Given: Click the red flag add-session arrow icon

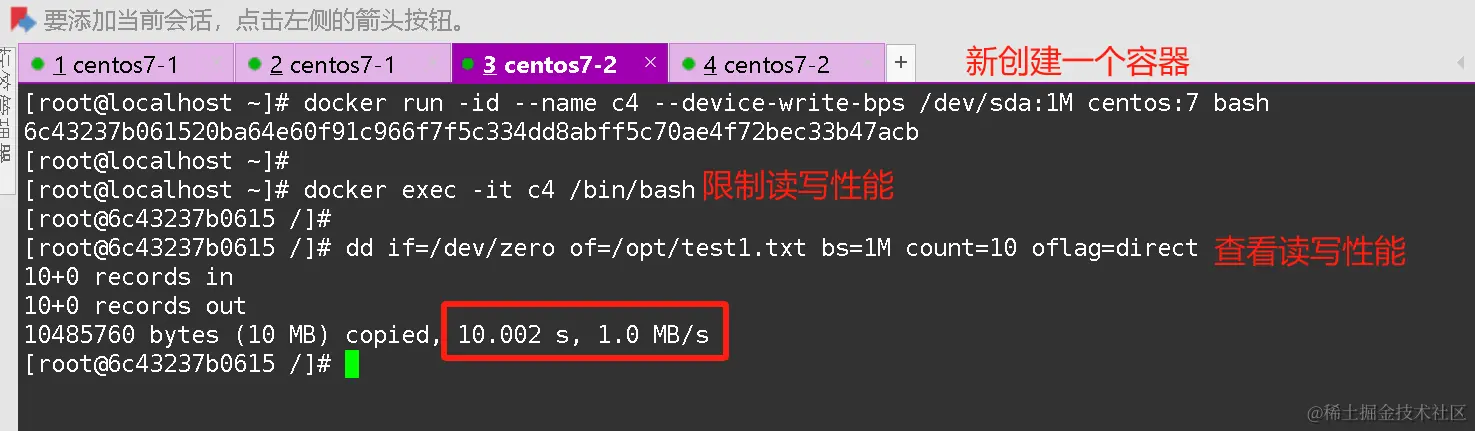Looking at the screenshot, I should click(22, 19).
